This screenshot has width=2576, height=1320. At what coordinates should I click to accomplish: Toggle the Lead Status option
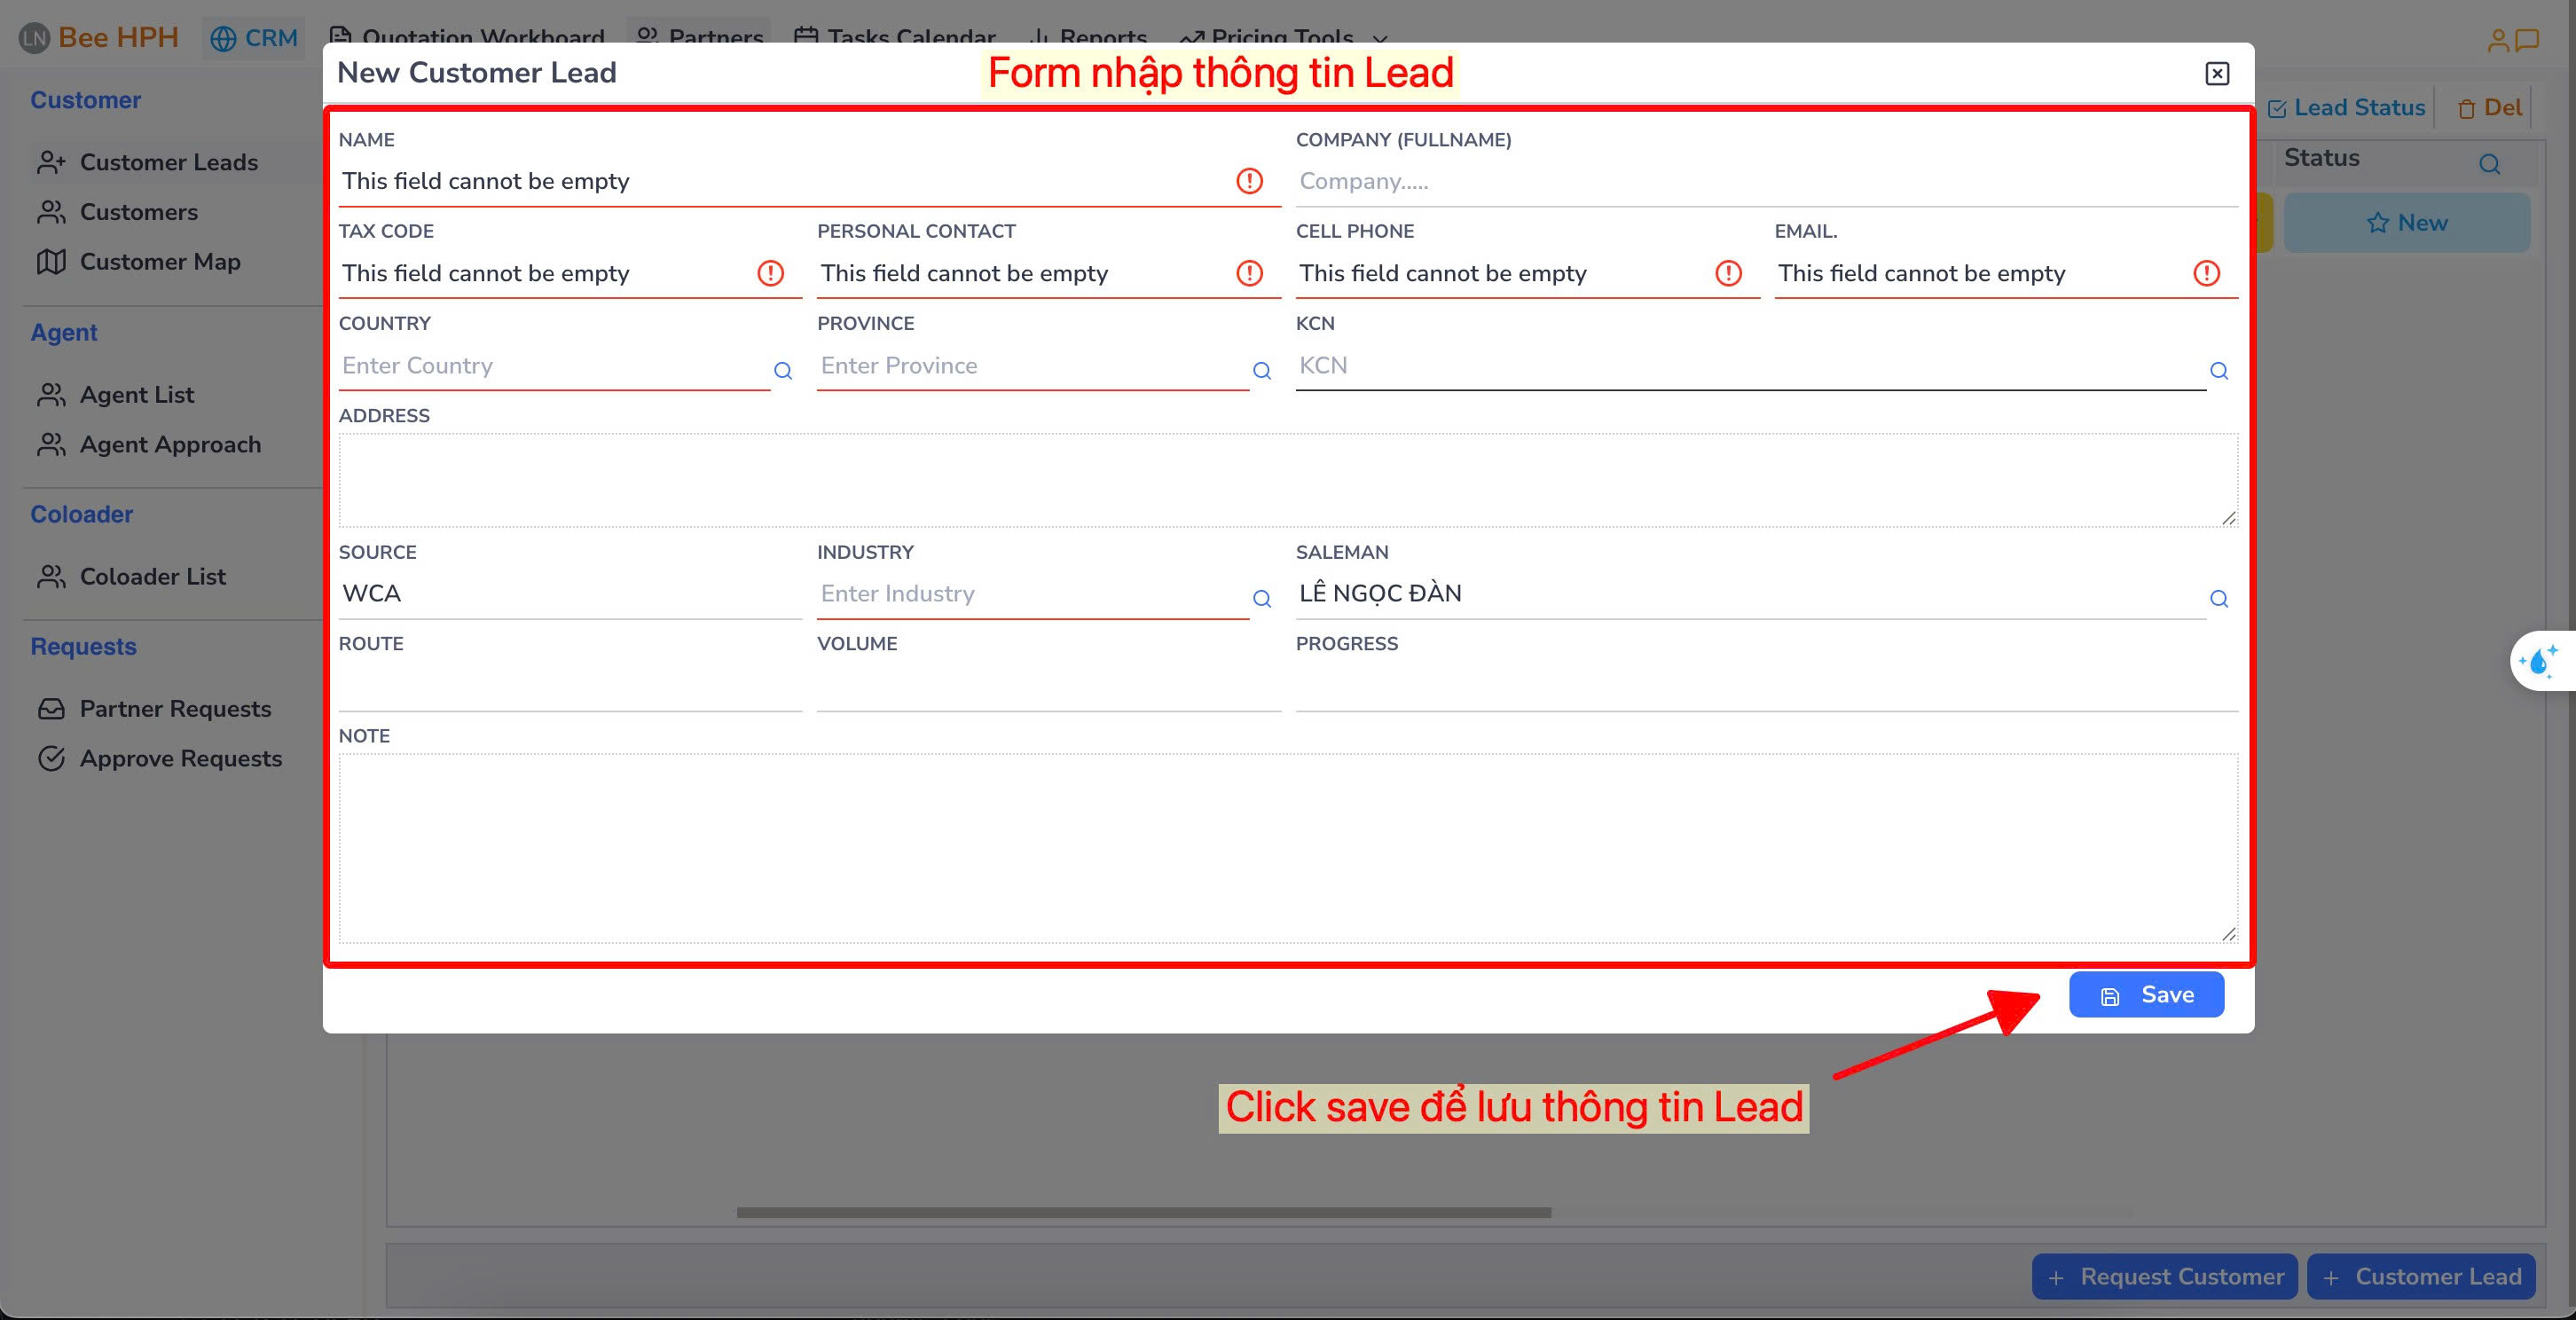pyautogui.click(x=2347, y=107)
